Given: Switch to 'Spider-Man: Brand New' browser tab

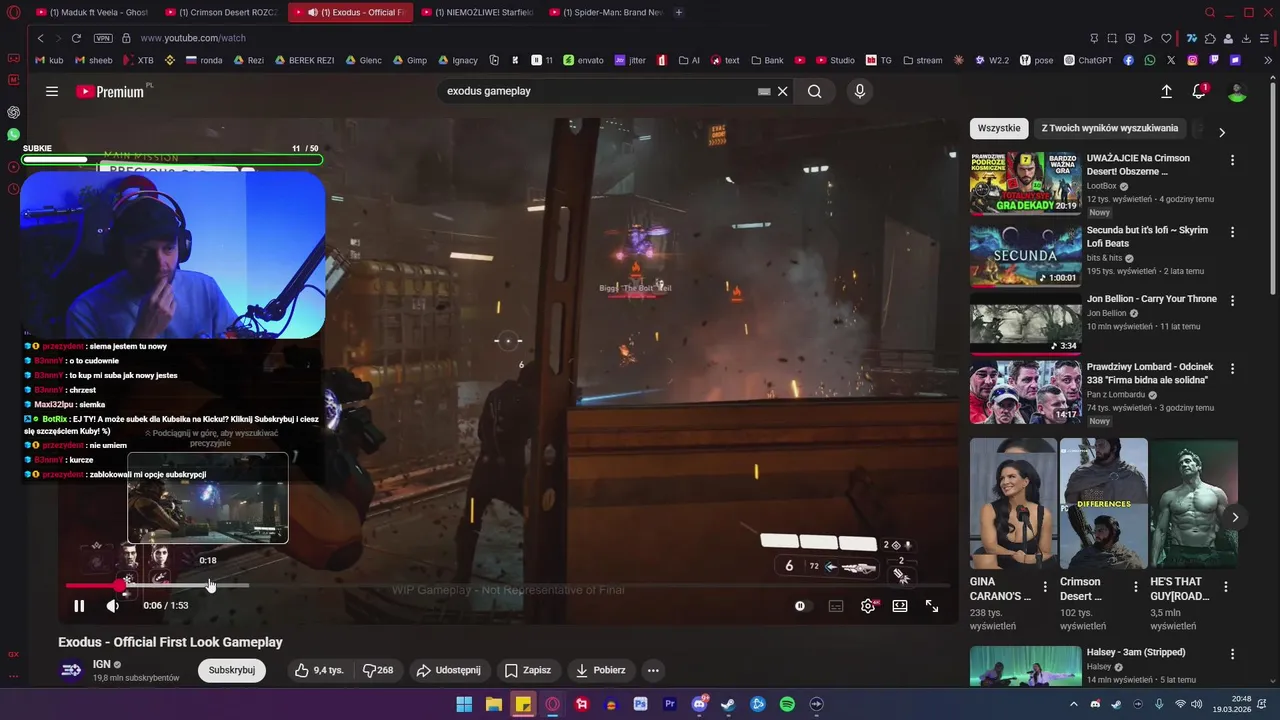Looking at the screenshot, I should pos(605,12).
